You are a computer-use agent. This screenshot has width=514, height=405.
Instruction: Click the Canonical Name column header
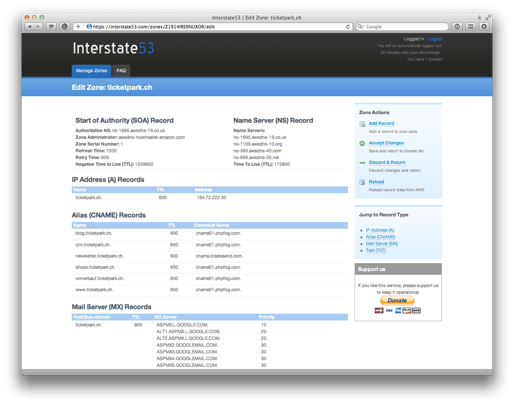pyautogui.click(x=211, y=225)
